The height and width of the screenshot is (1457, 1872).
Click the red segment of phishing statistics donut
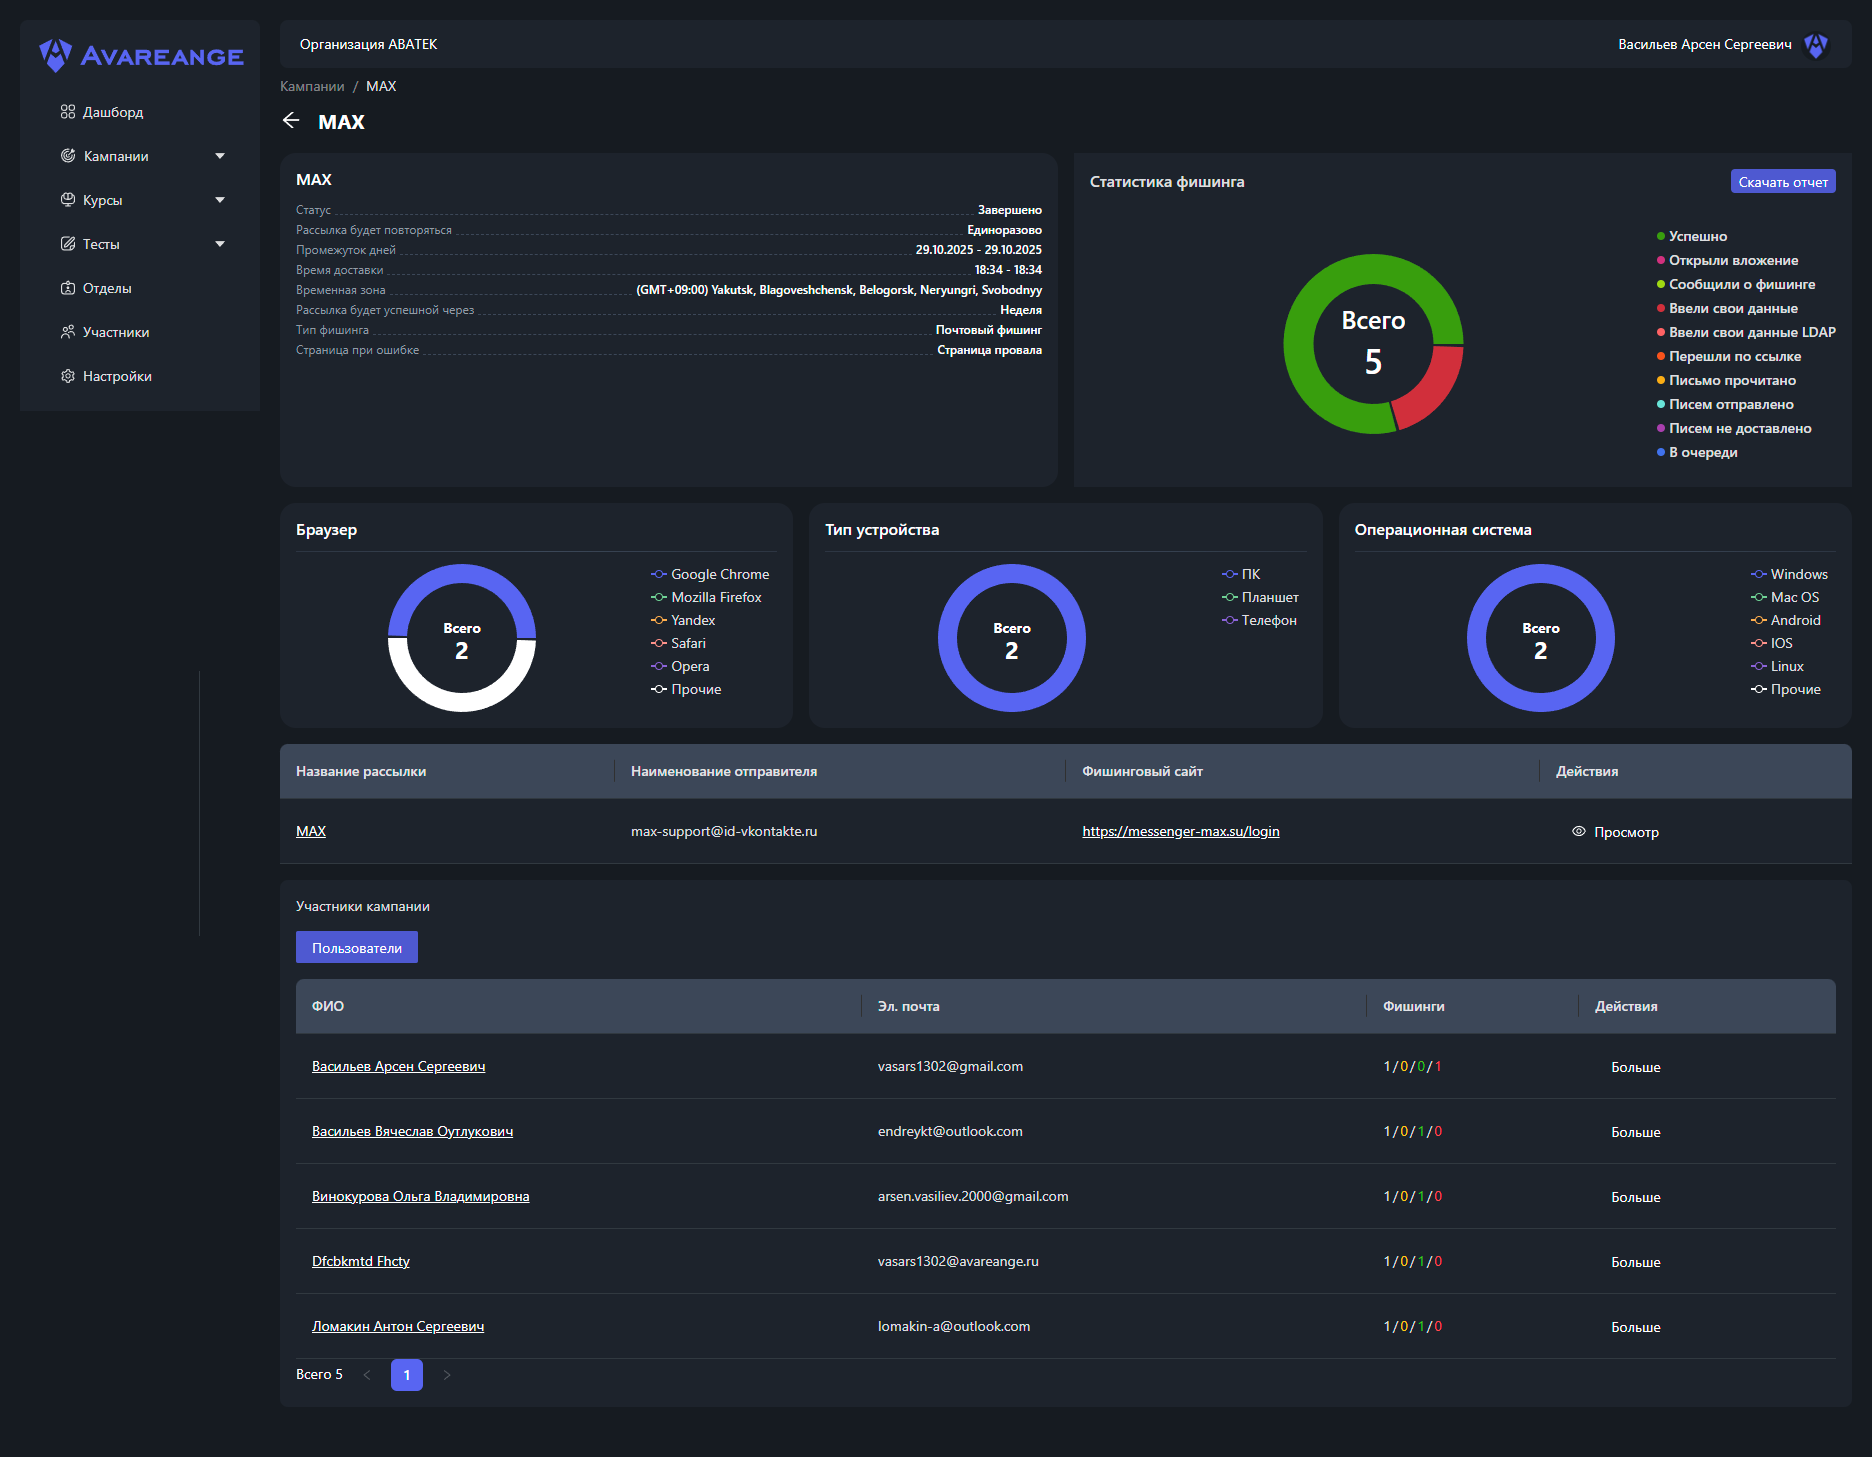coord(1430,385)
